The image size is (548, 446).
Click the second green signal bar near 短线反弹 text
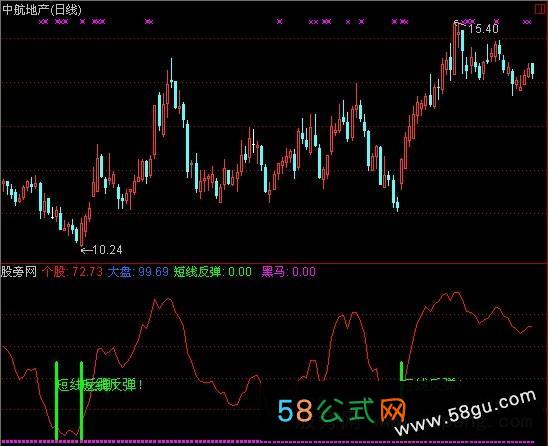[81, 401]
